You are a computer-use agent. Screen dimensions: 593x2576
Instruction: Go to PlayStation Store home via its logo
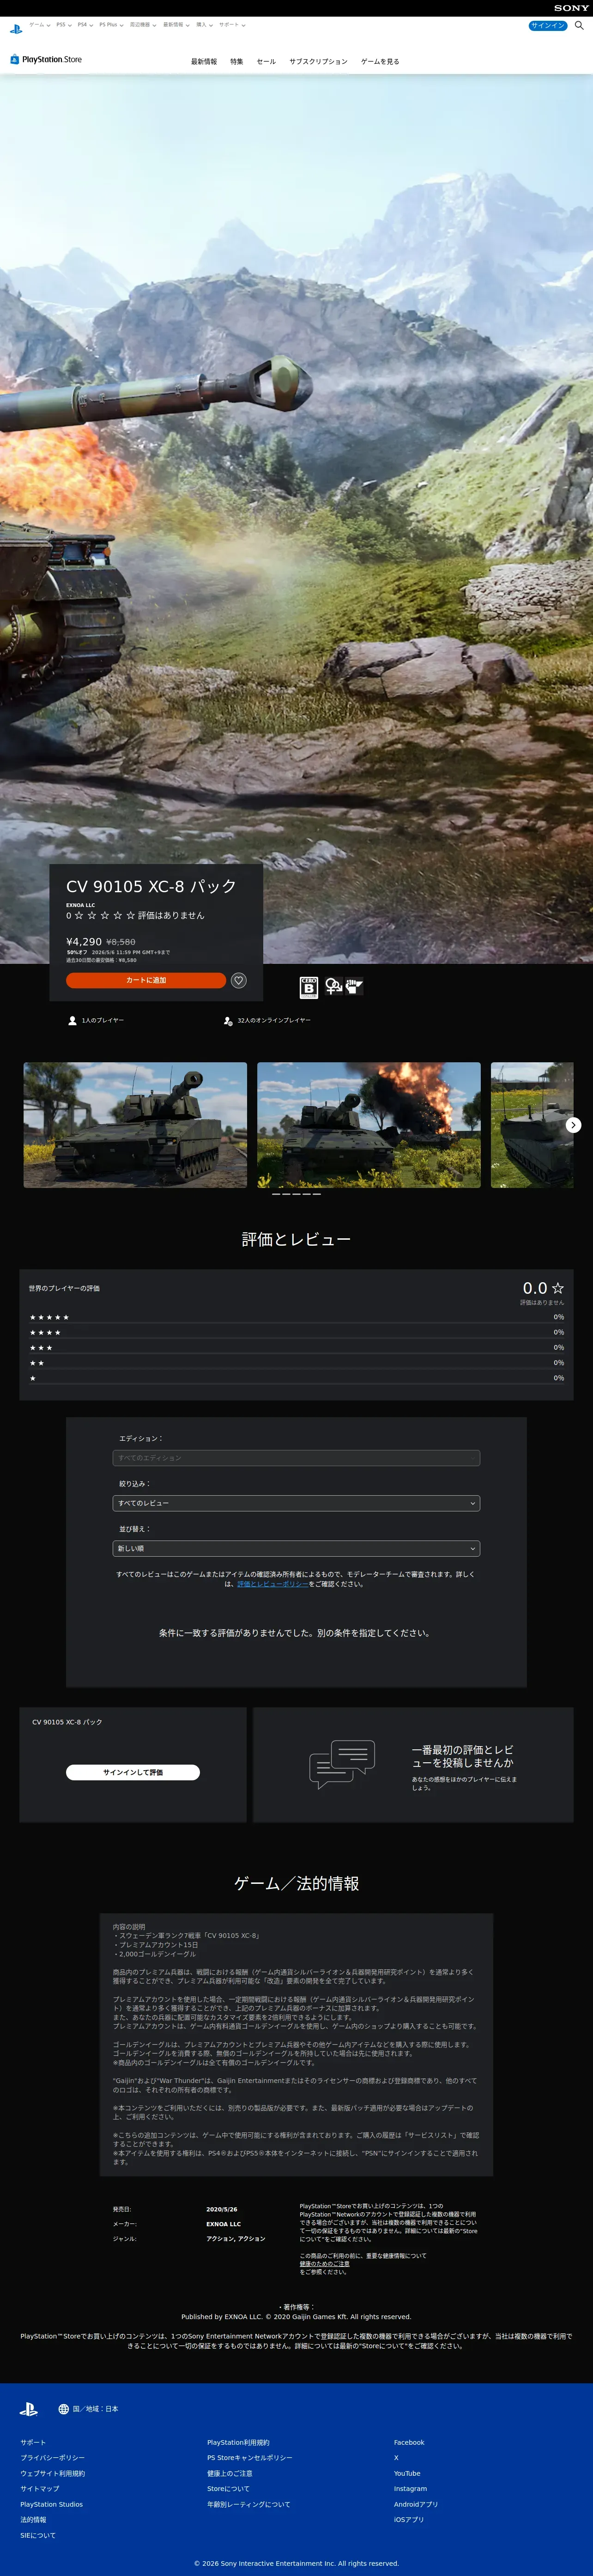pyautogui.click(x=46, y=60)
